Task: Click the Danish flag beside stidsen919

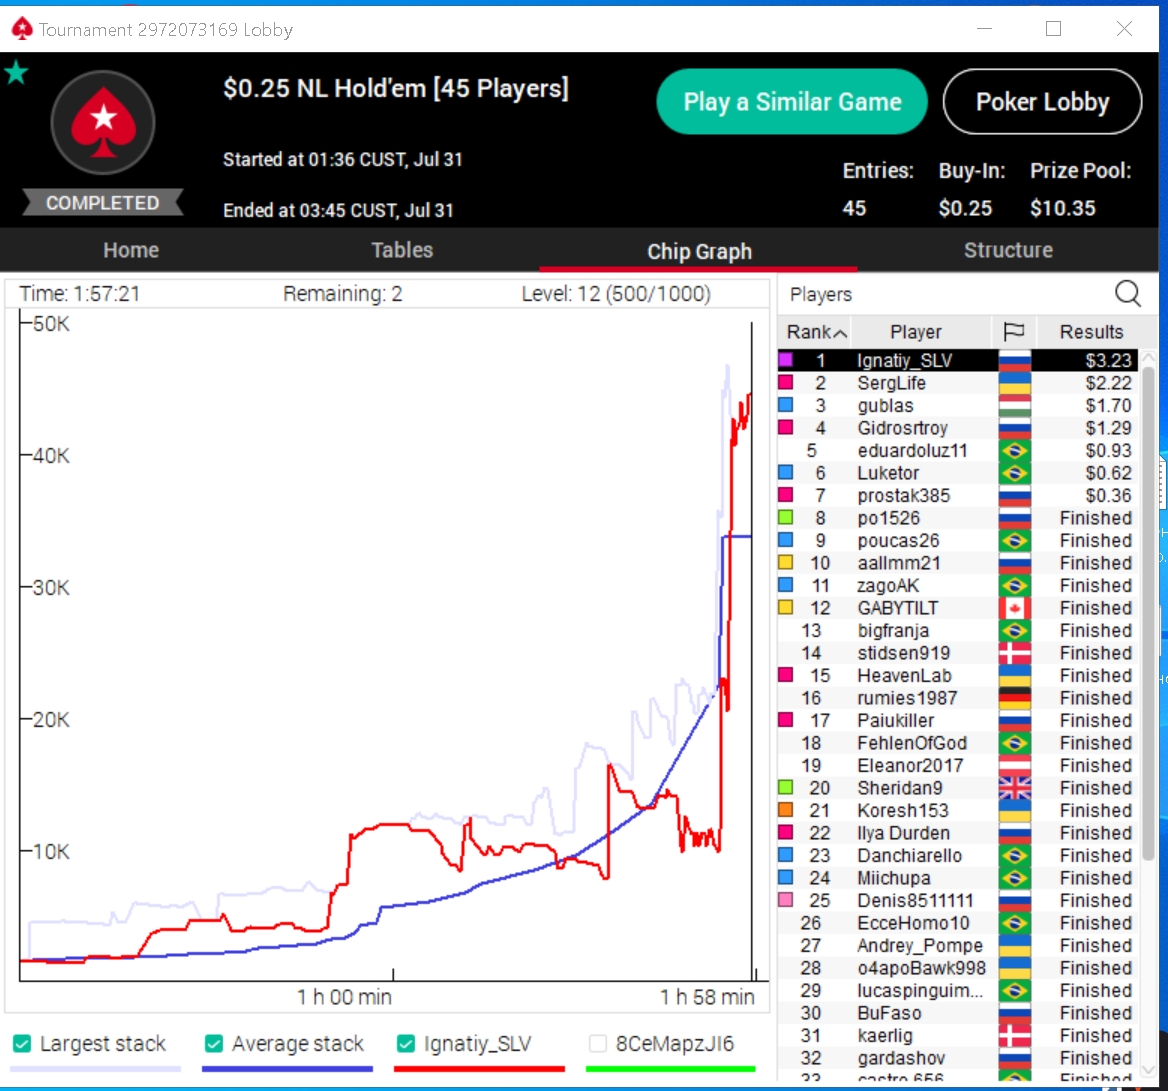Action: (1015, 652)
